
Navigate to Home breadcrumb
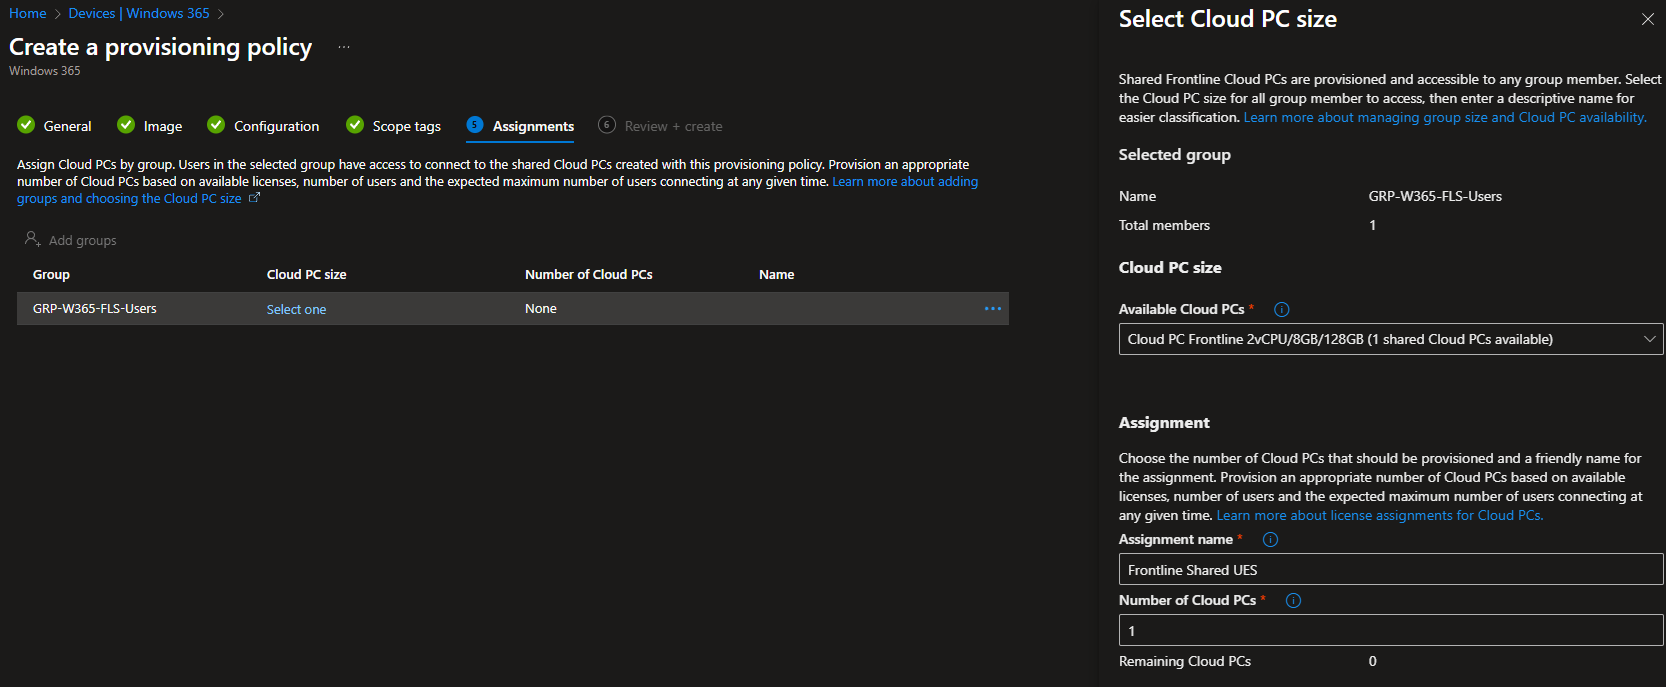[28, 14]
